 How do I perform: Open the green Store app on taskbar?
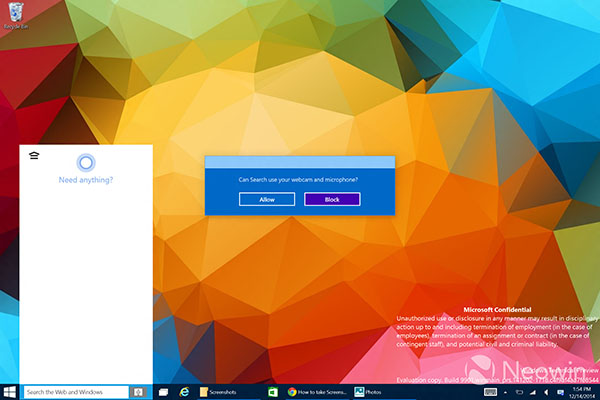(273, 392)
